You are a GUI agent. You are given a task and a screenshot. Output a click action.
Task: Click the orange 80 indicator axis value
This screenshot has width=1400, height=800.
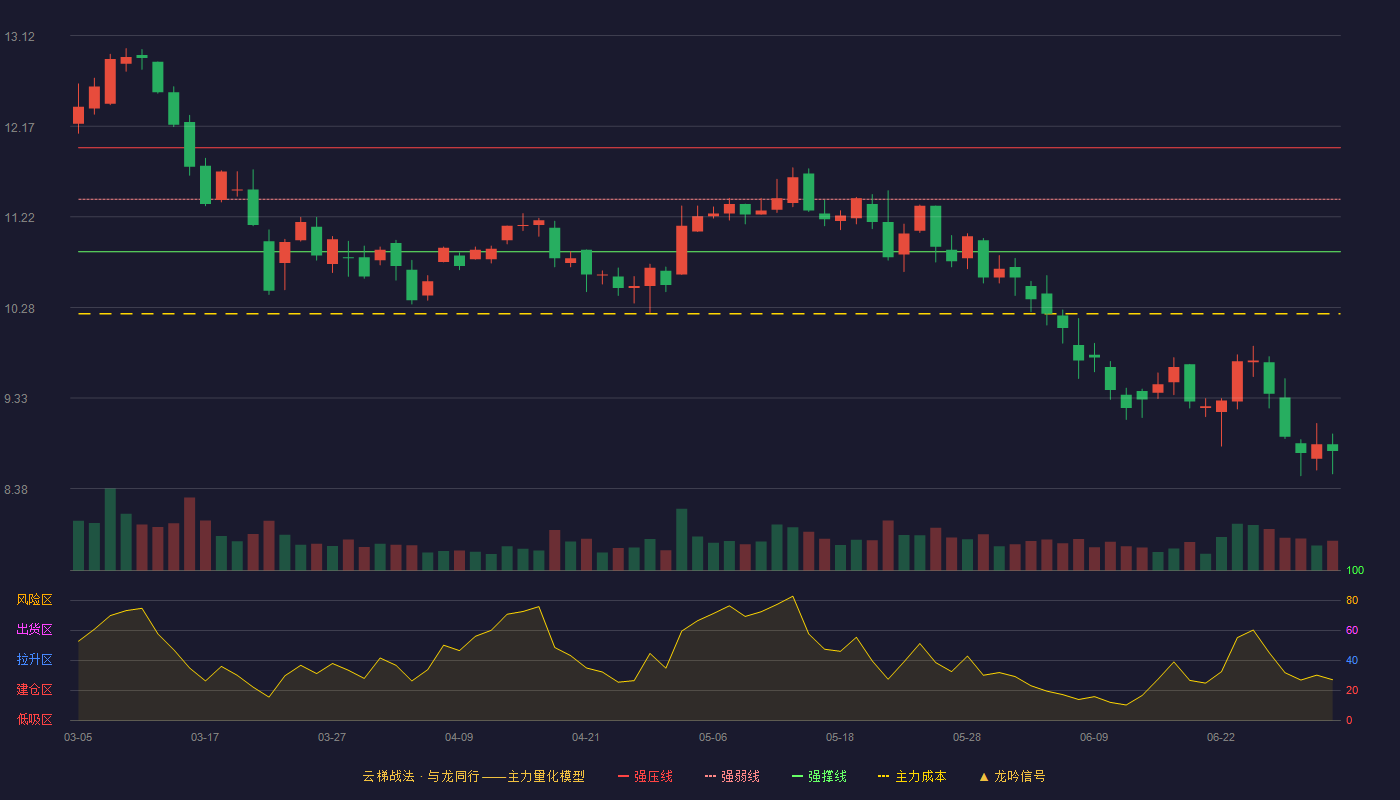click(1352, 601)
